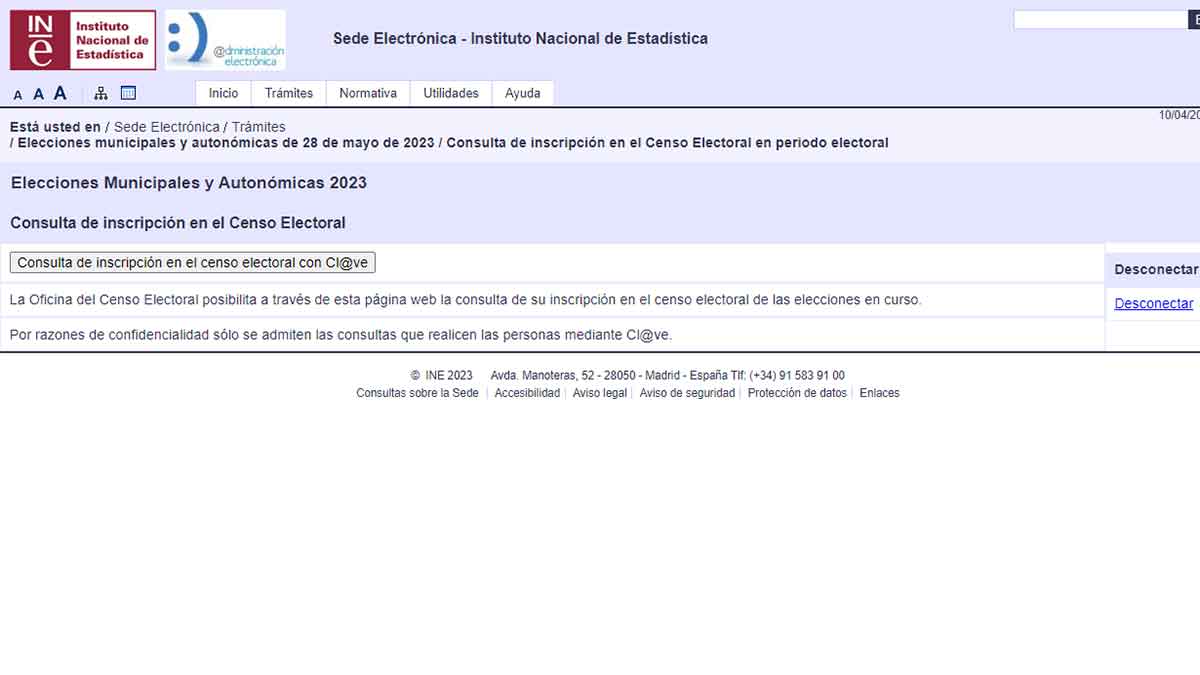Image resolution: width=1200 pixels, height=675 pixels.
Task: Select the smallest font size icon
Action: pyautogui.click(x=17, y=93)
